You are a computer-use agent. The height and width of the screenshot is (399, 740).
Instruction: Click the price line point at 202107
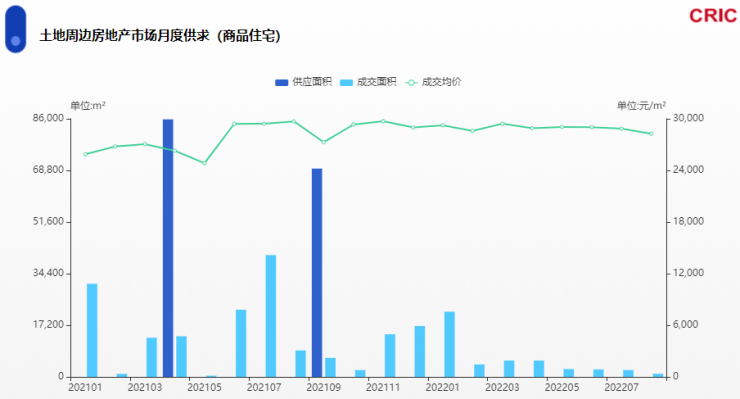point(264,124)
